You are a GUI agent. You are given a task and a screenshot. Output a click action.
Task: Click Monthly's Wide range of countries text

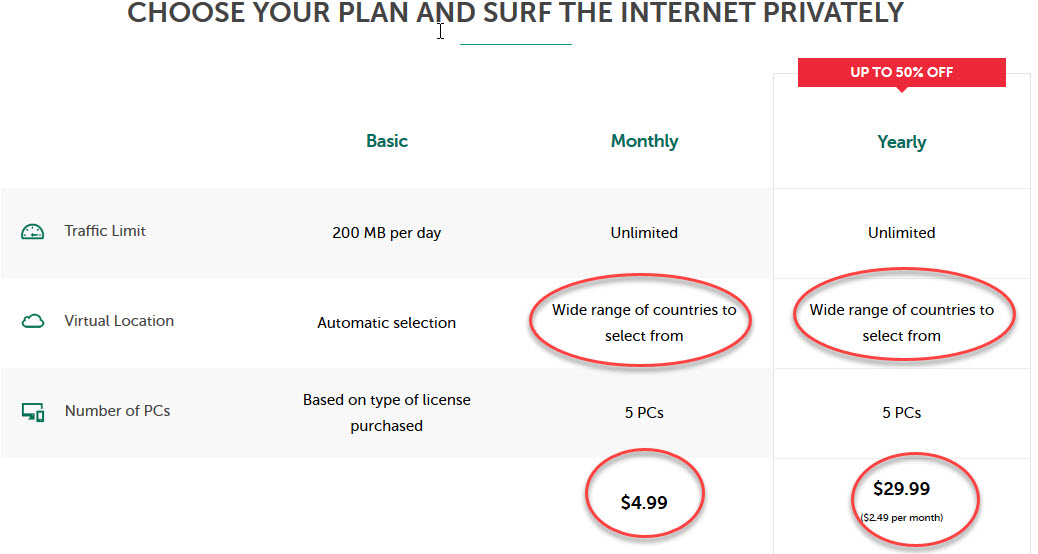pos(644,322)
